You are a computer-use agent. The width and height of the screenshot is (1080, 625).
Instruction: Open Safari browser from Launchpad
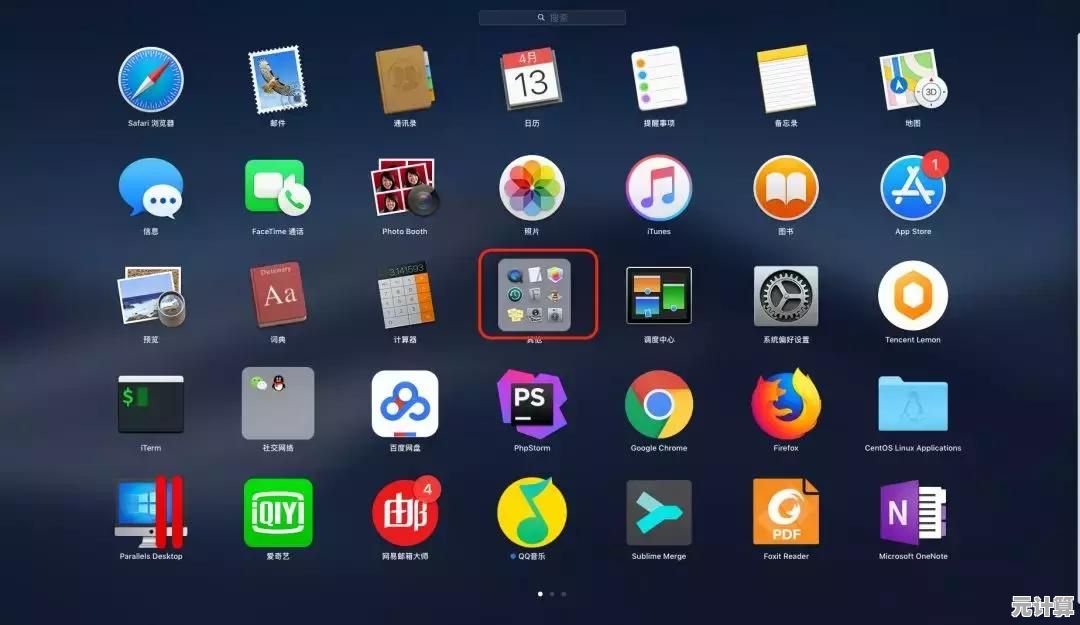click(150, 79)
